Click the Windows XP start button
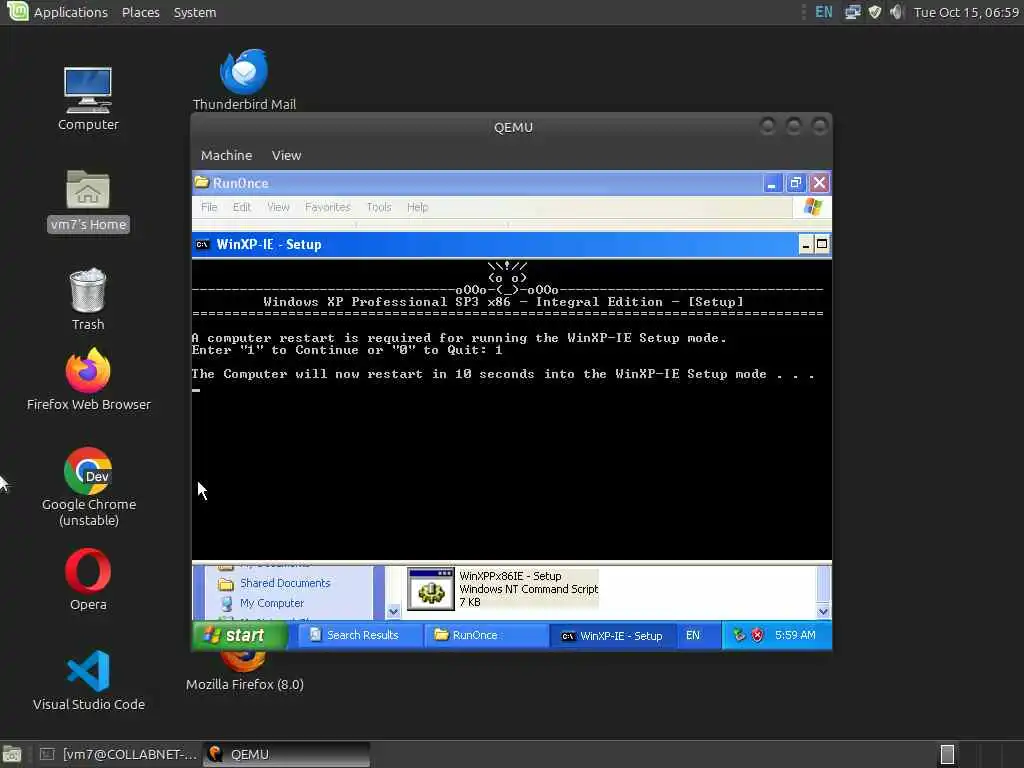The image size is (1024, 768). point(240,635)
